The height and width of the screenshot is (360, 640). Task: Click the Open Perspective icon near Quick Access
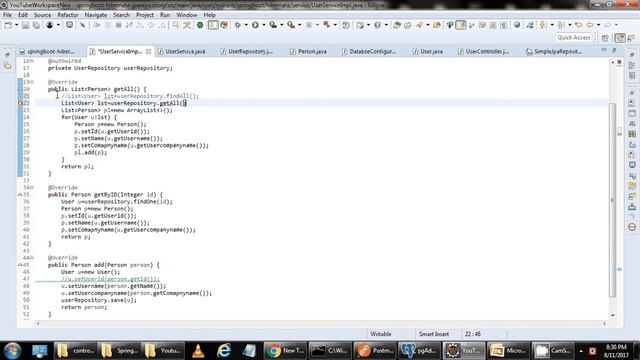[605, 38]
